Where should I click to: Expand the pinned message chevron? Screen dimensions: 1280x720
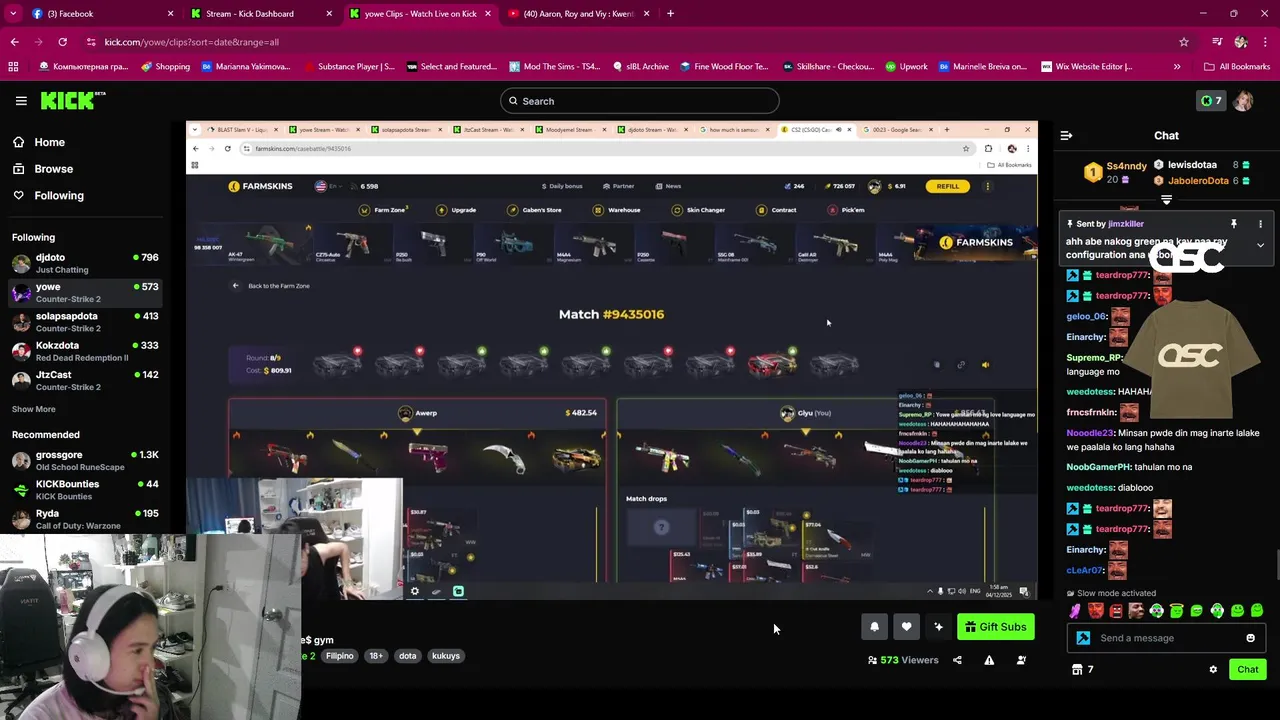(1260, 245)
